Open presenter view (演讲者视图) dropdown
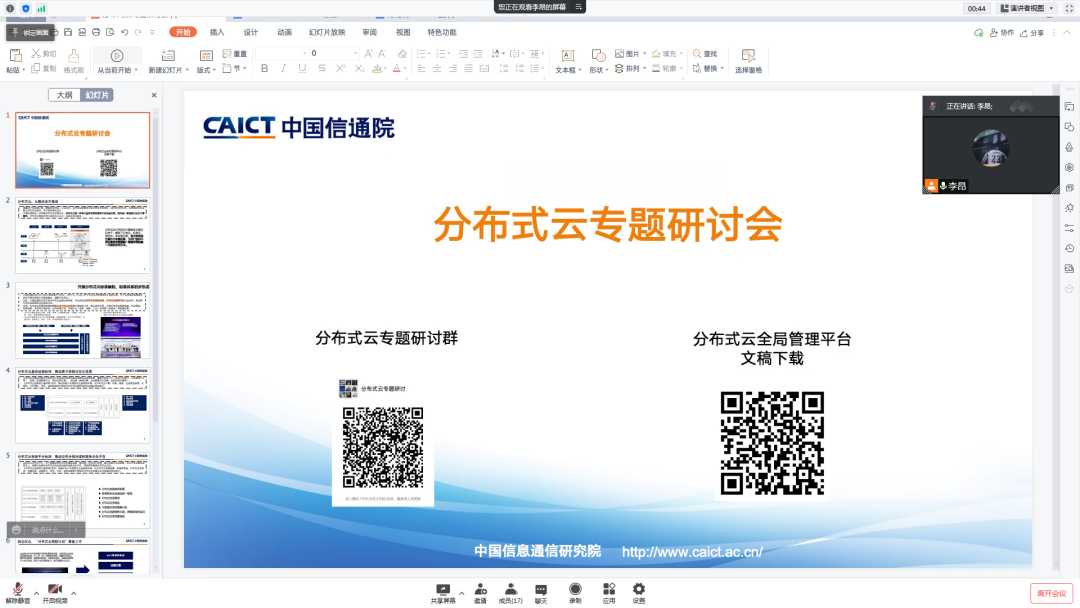Viewport: 1080px width, 608px height. [x=1028, y=8]
